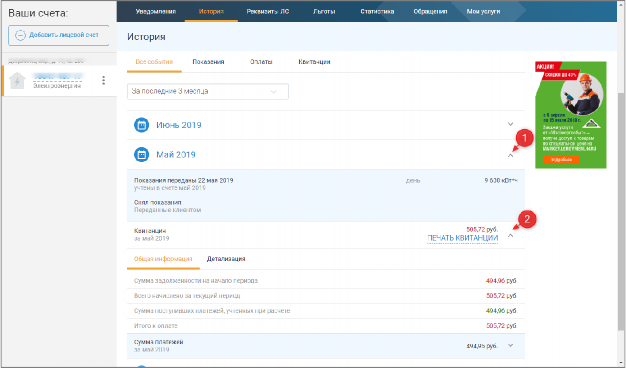Click the green promotional banner image

click(x=571, y=115)
